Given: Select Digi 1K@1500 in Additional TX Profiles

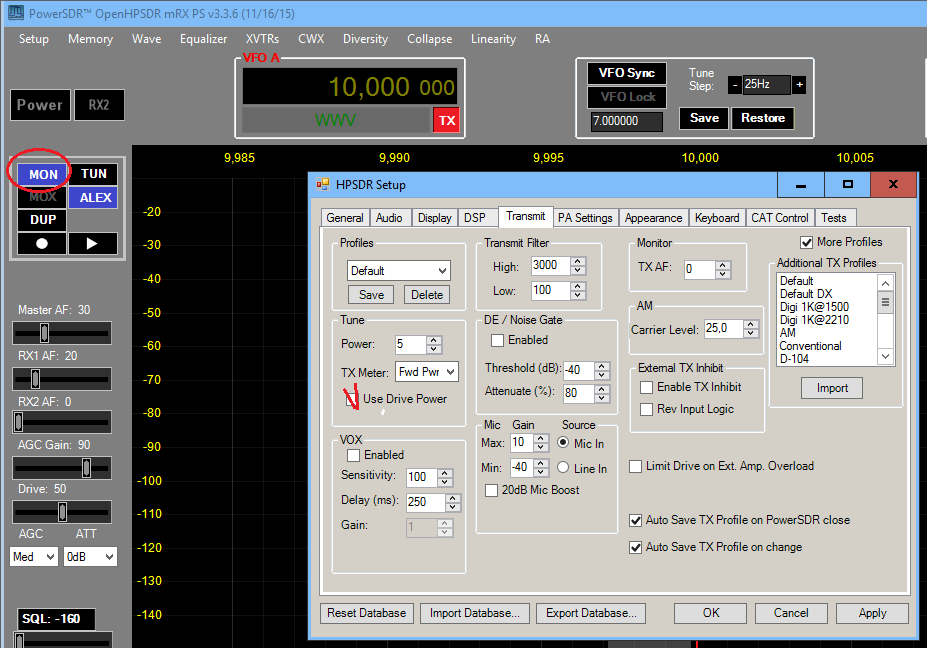Looking at the screenshot, I should tap(814, 307).
